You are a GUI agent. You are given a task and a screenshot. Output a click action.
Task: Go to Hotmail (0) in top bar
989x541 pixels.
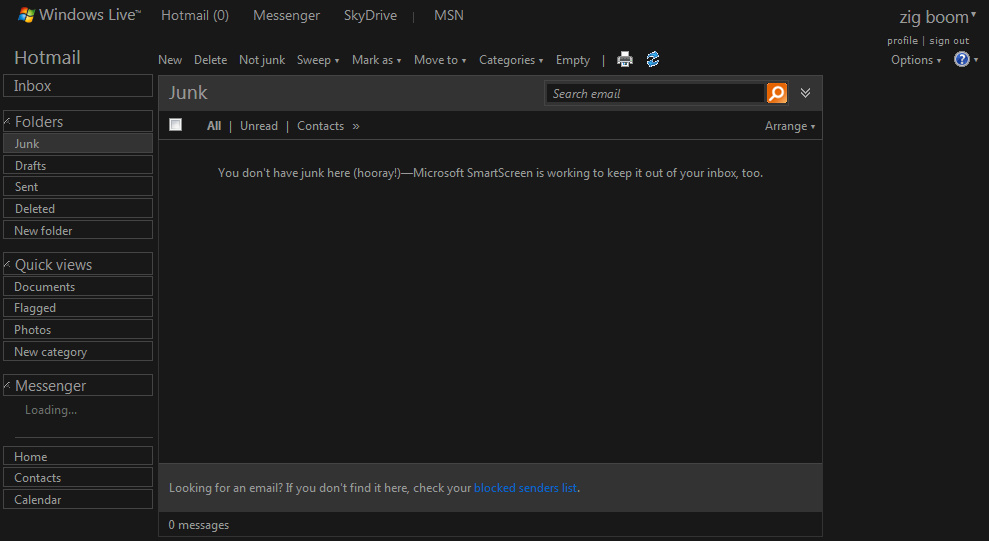pos(195,15)
